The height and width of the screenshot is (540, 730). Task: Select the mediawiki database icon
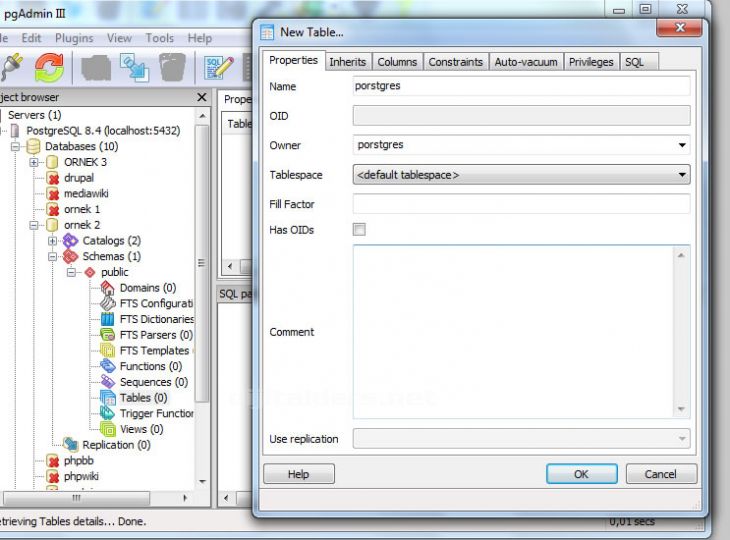pos(53,194)
